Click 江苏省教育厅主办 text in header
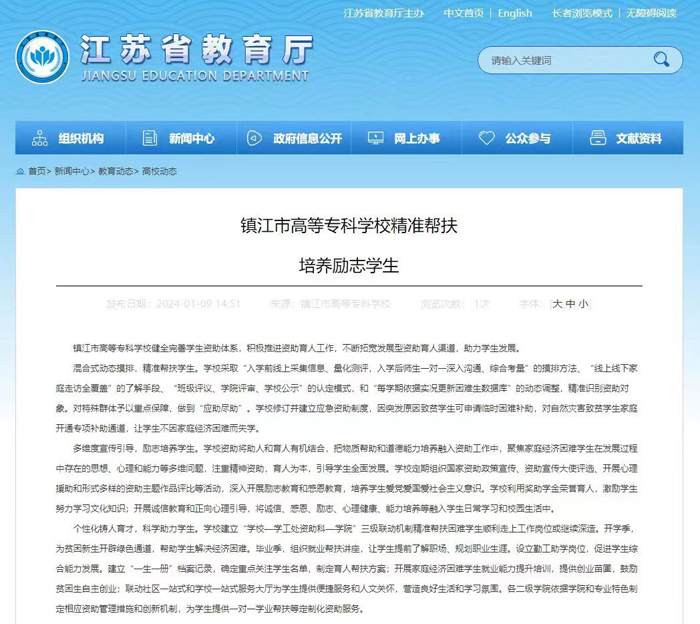 (x=383, y=13)
